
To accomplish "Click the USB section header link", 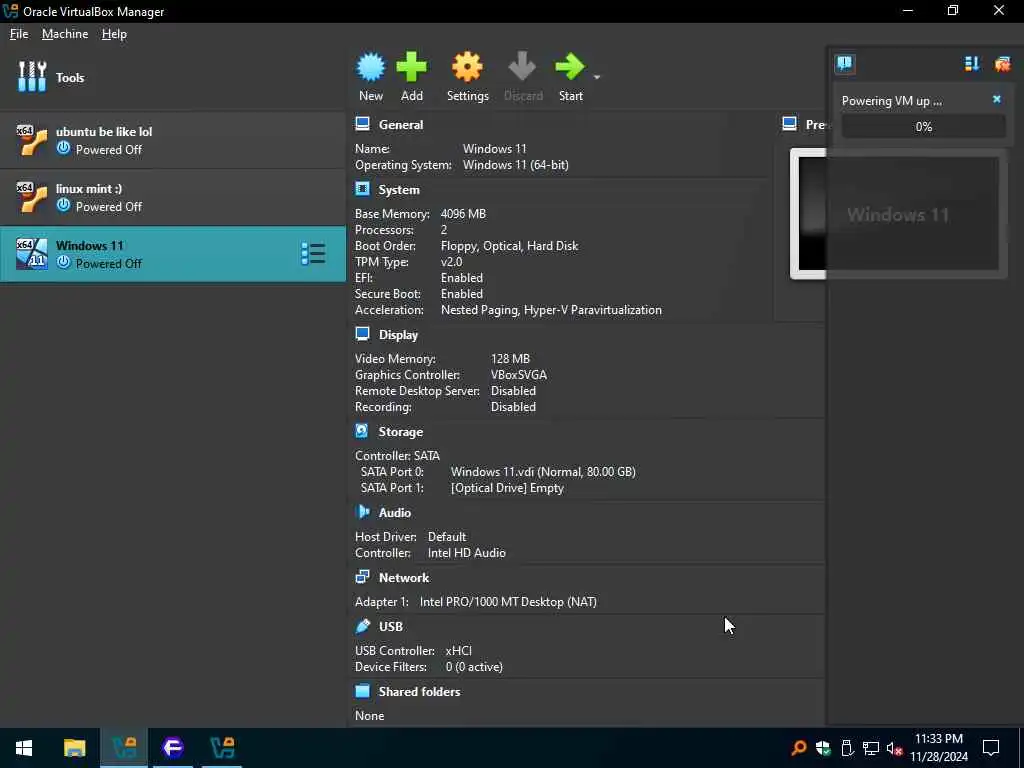I will pyautogui.click(x=391, y=626).
